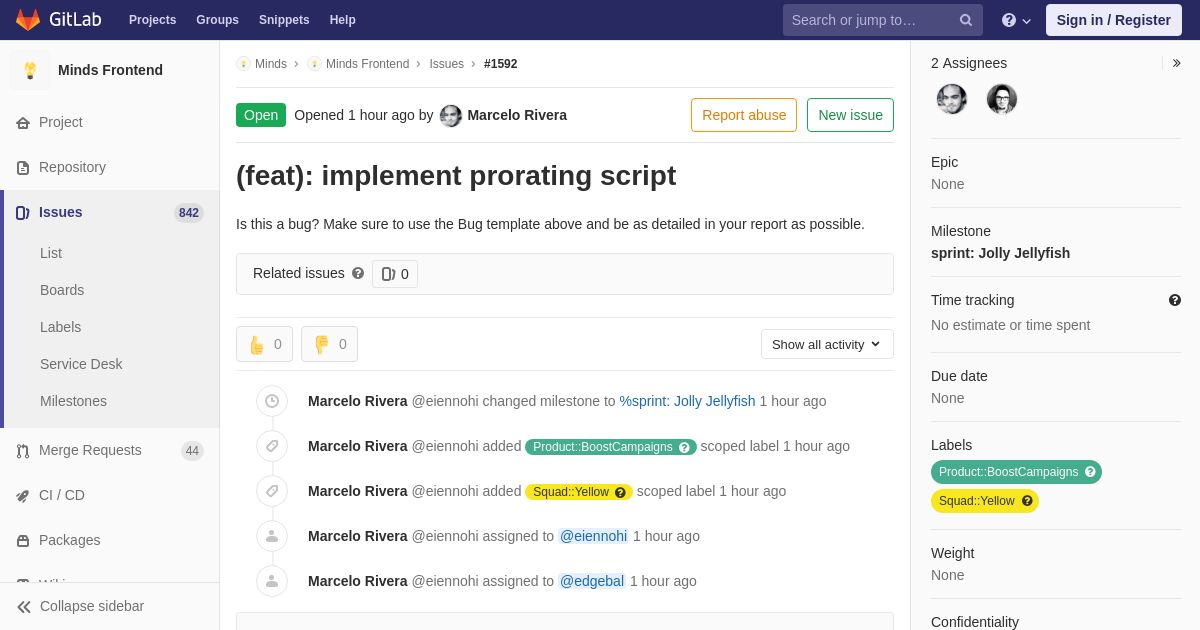Click the New issue button

click(850, 115)
